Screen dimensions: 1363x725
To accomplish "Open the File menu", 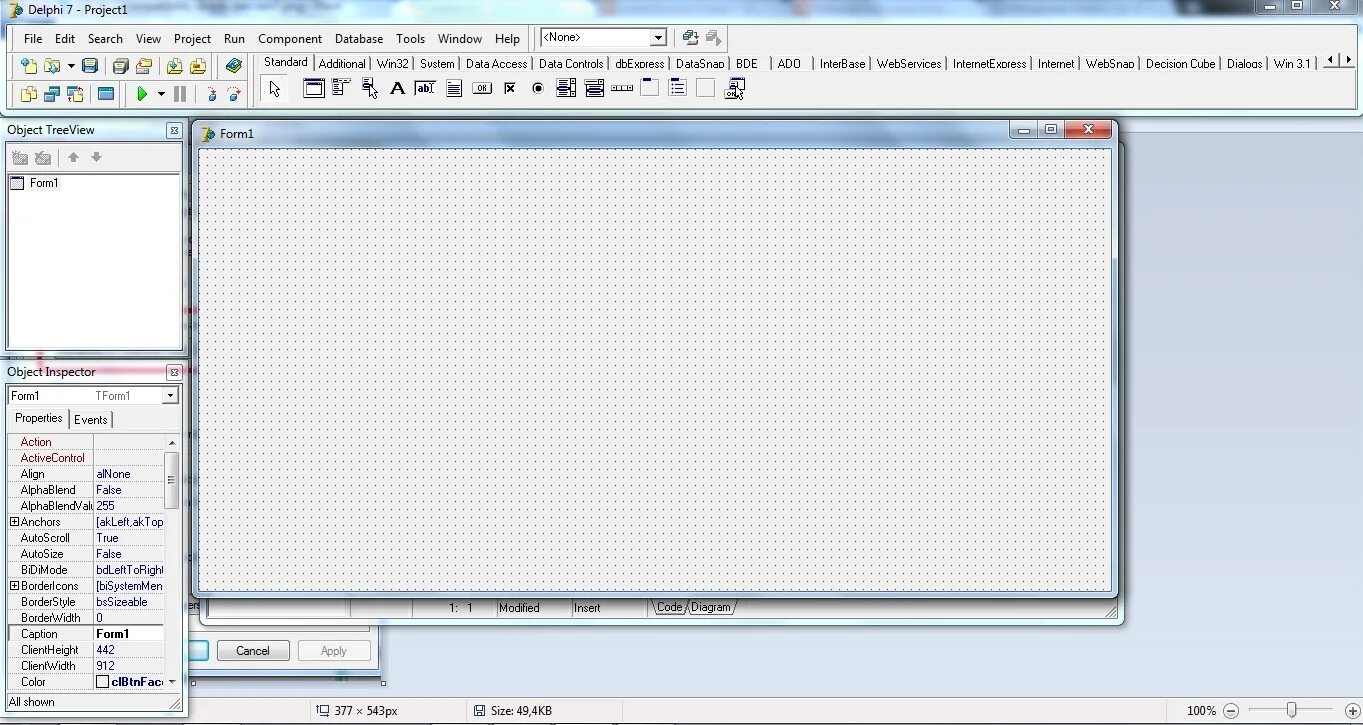I will point(33,39).
